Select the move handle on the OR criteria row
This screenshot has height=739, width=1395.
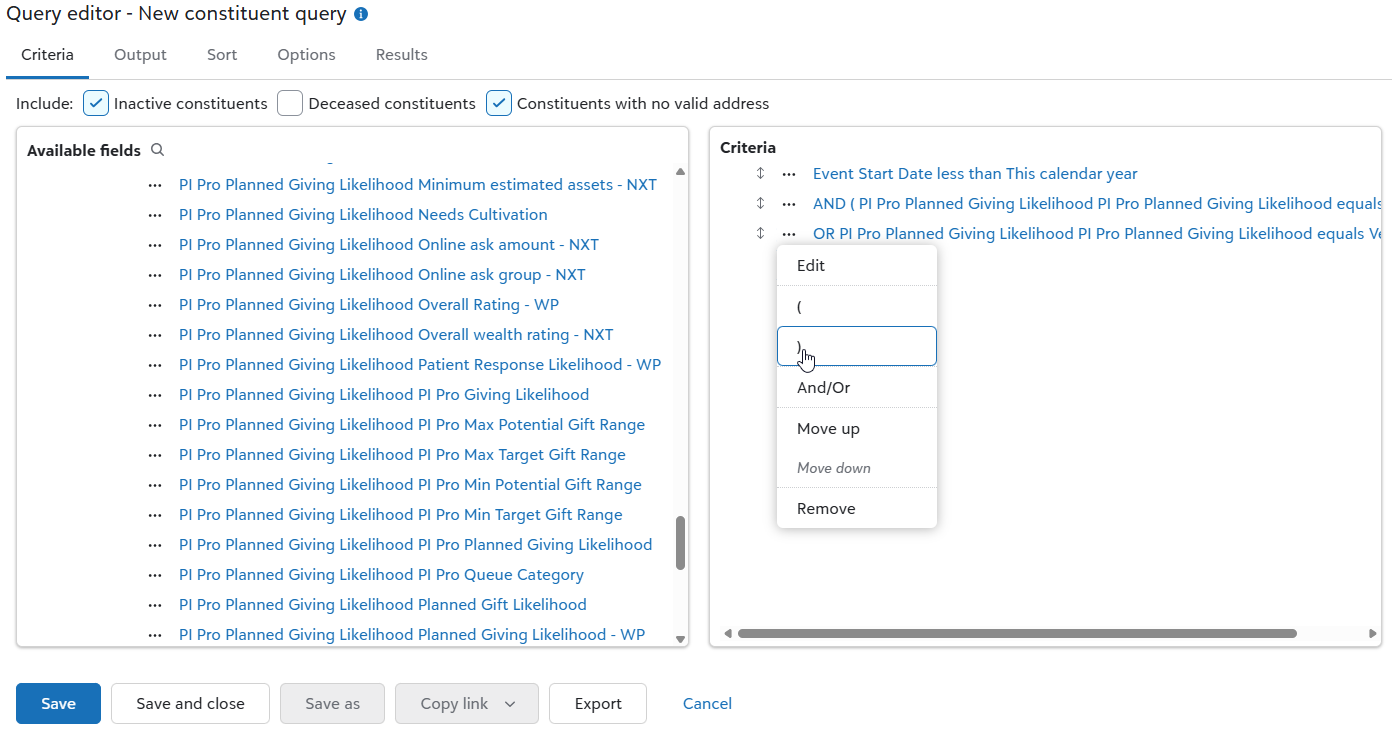coord(760,233)
